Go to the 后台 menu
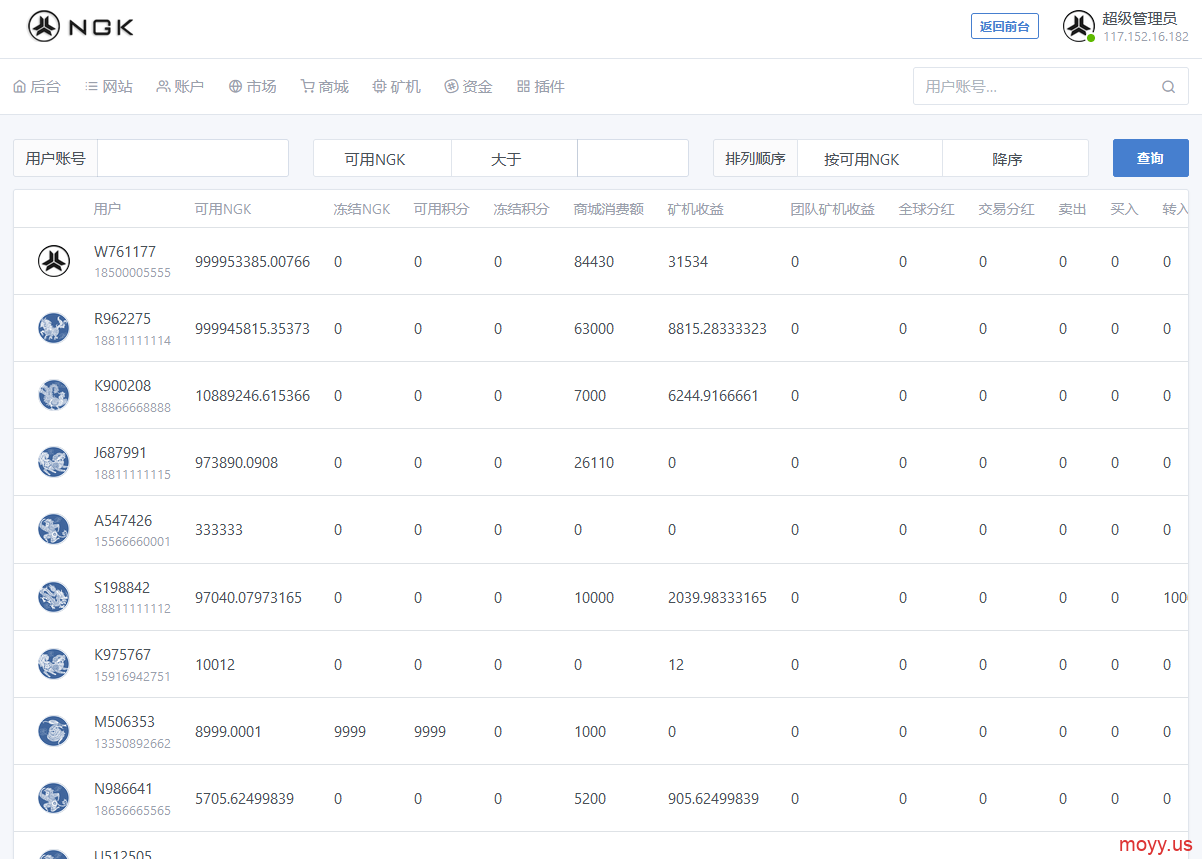 pyautogui.click(x=37, y=87)
